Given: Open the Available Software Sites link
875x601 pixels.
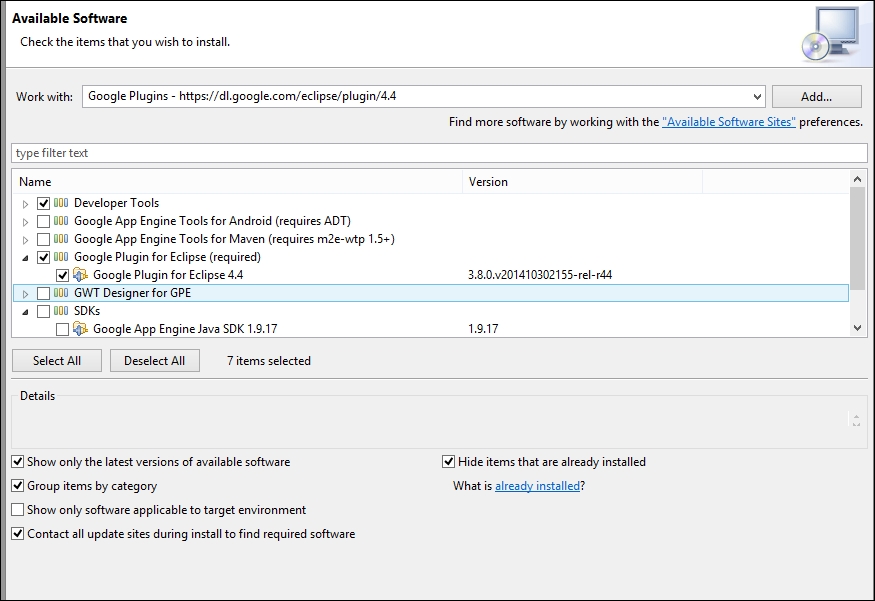Looking at the screenshot, I should point(729,122).
